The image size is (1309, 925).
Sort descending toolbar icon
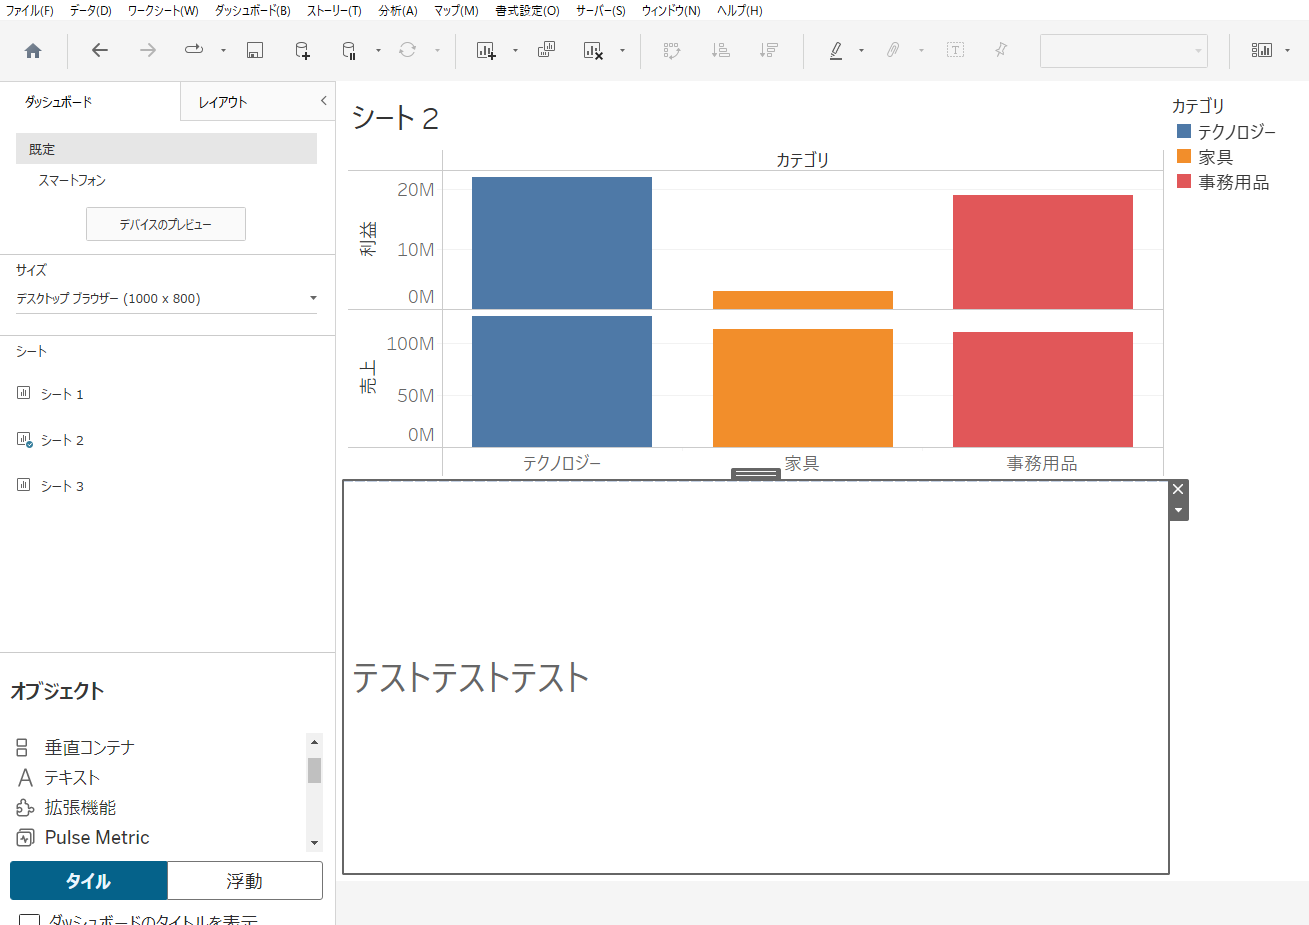[768, 50]
